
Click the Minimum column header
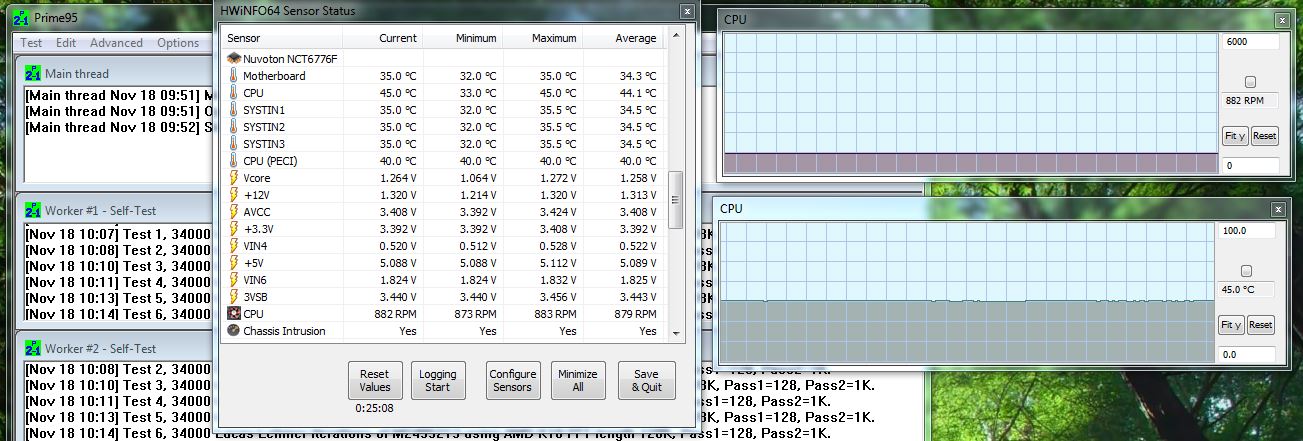click(x=463, y=38)
